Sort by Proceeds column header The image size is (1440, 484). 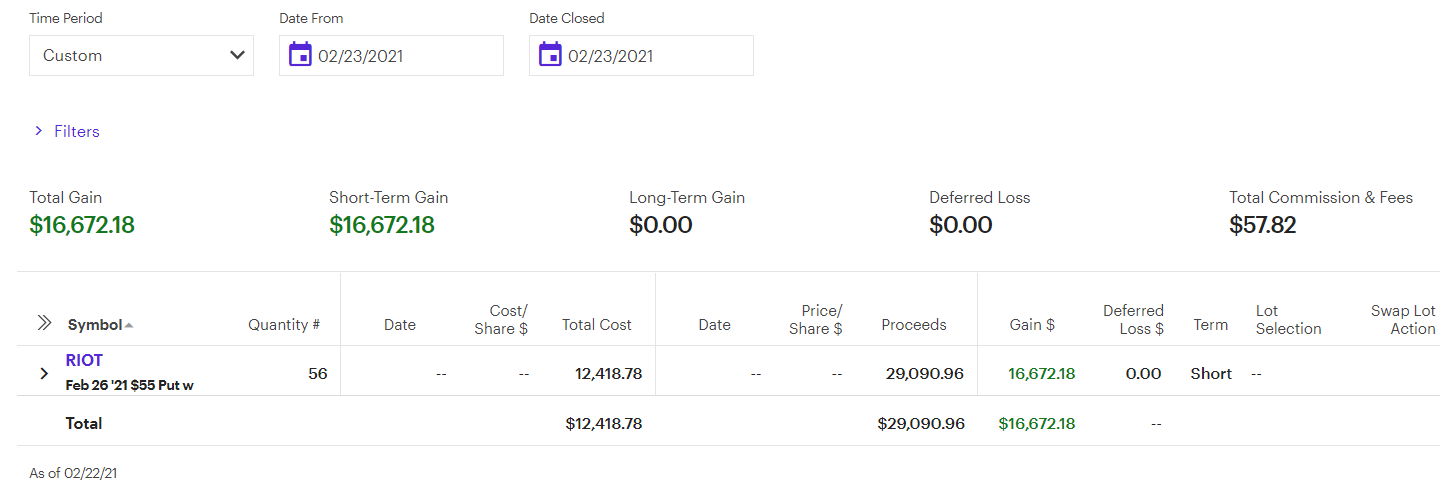point(914,324)
